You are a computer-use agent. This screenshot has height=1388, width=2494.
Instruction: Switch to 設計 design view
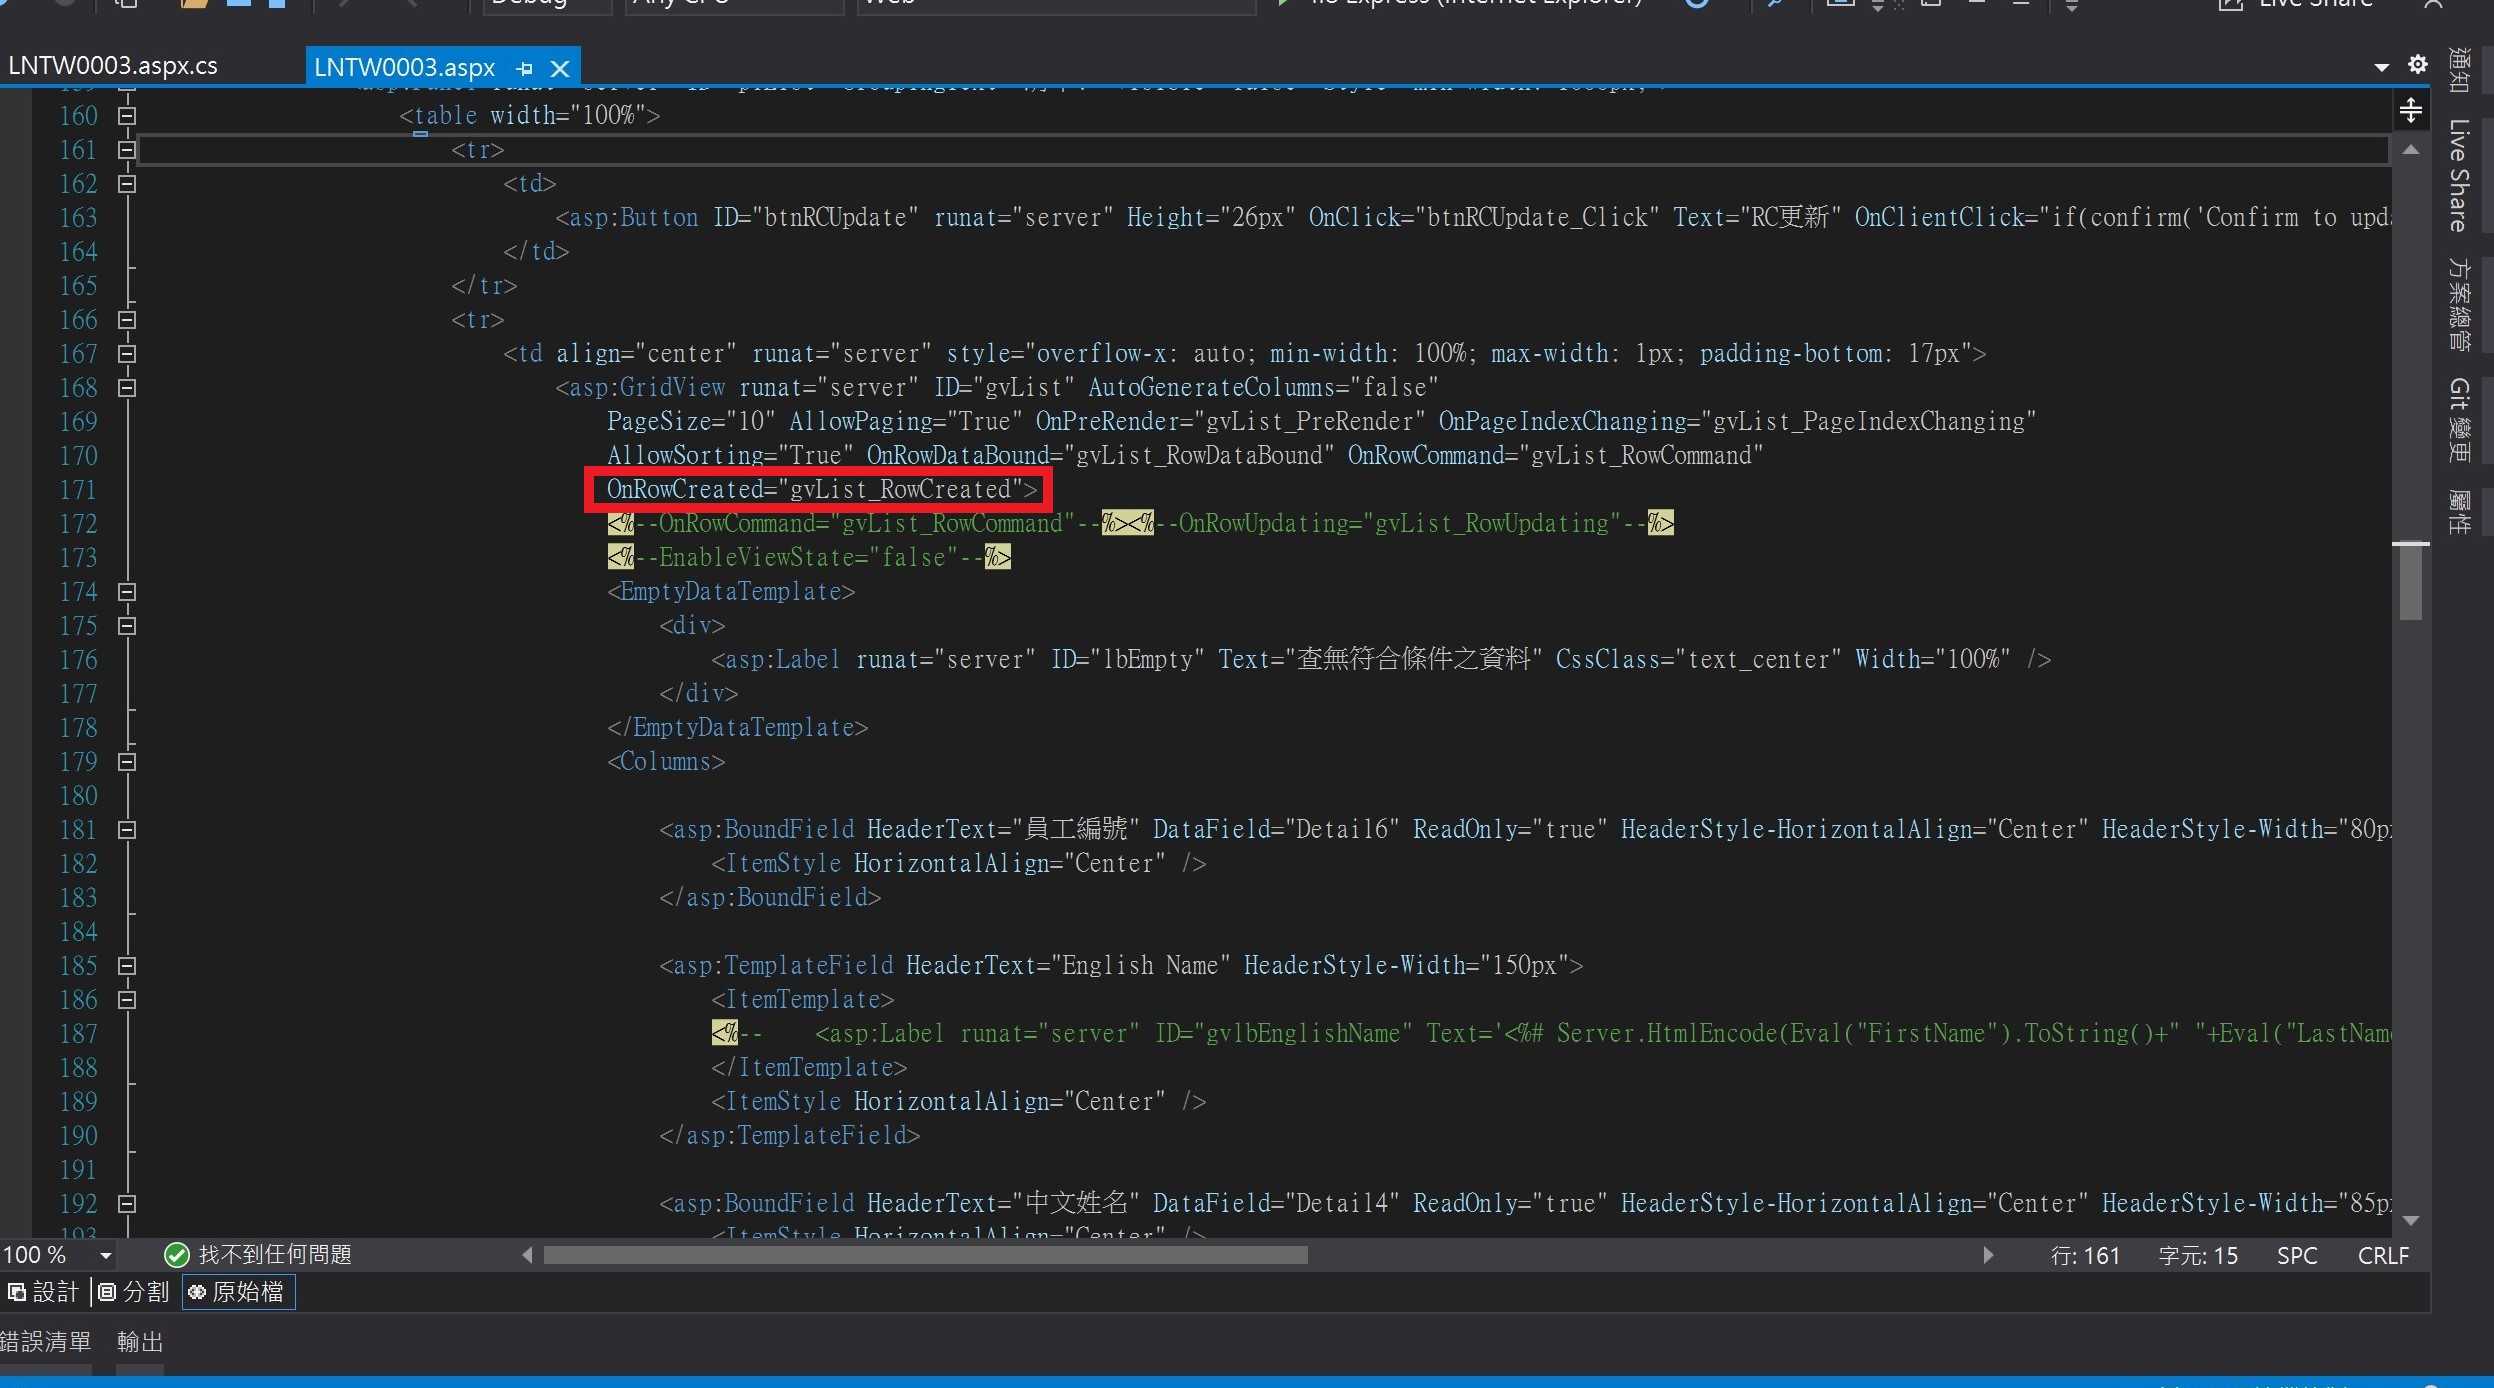click(43, 1292)
